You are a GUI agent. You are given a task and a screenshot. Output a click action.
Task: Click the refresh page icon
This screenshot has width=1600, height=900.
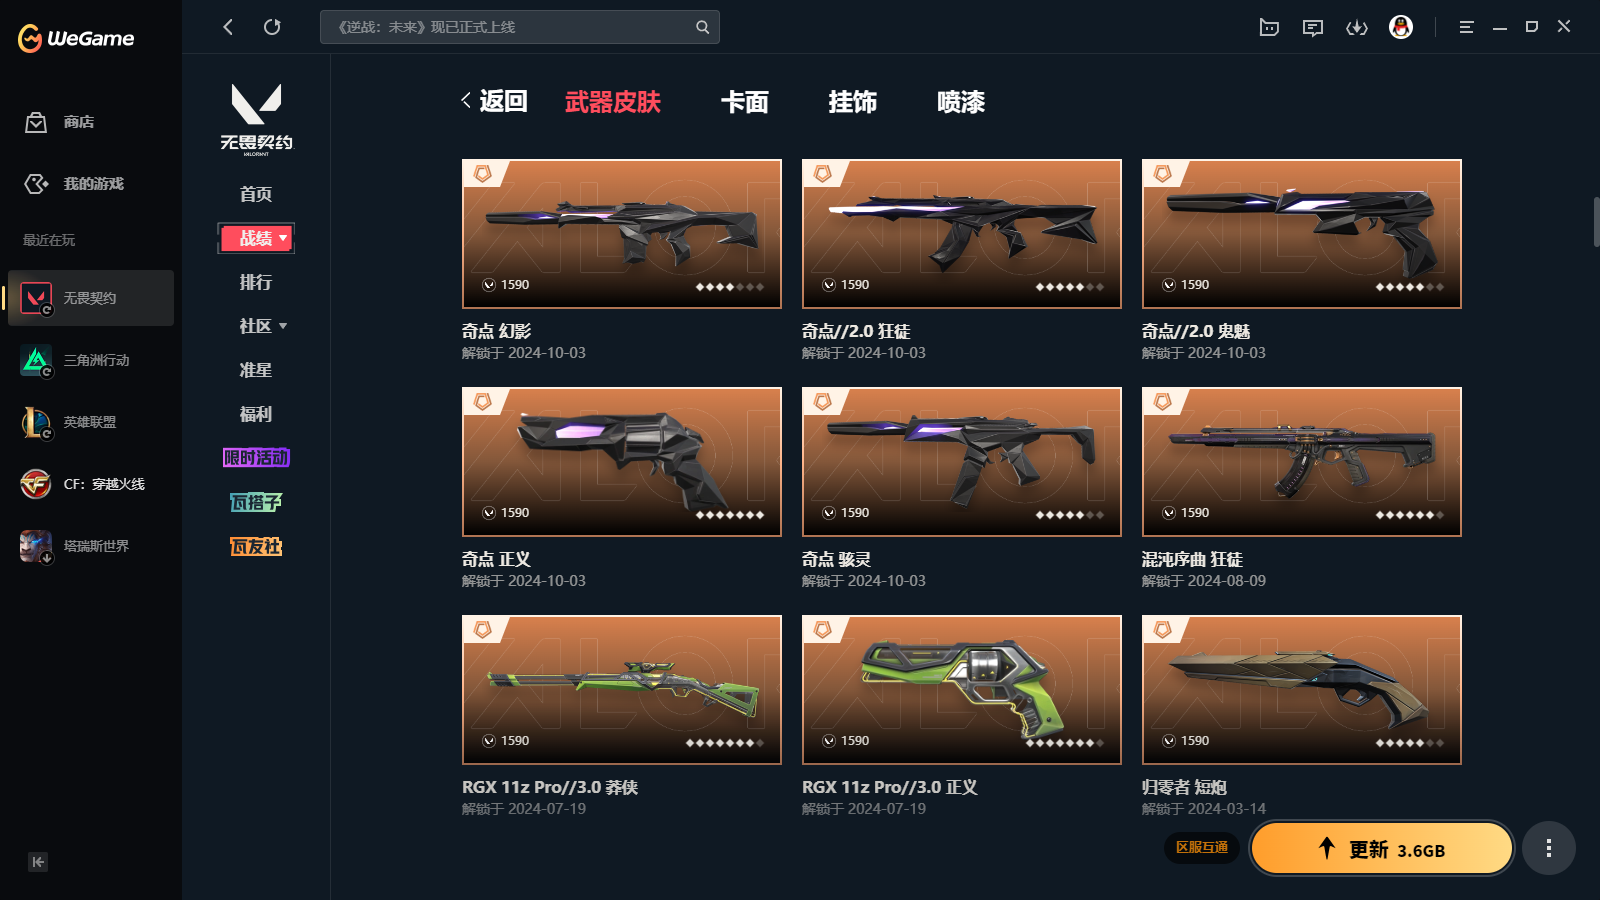(272, 27)
